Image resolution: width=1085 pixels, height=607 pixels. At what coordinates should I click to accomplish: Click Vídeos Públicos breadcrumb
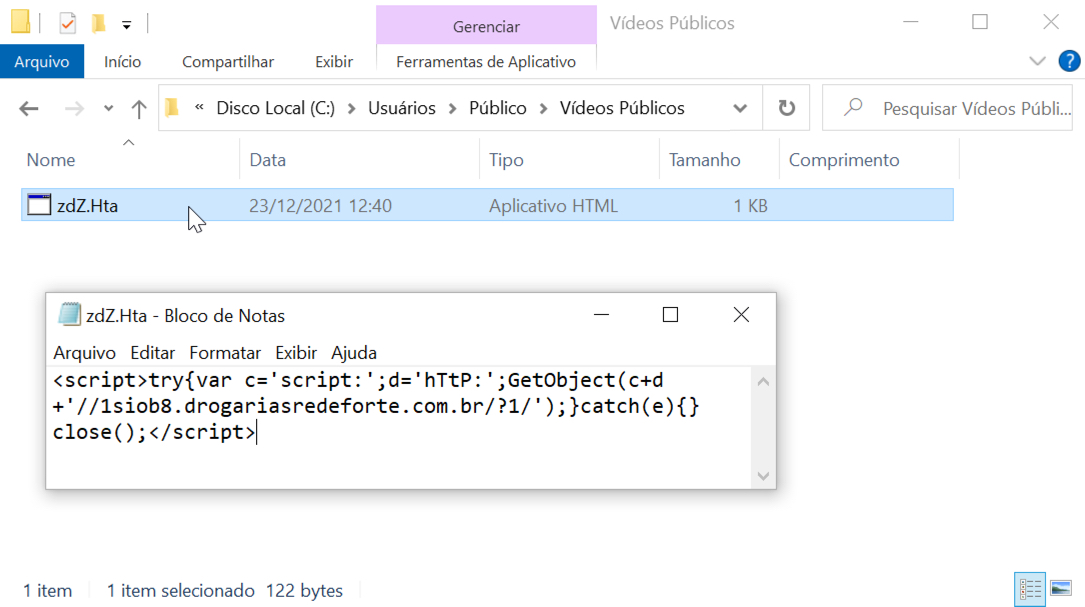pyautogui.click(x=622, y=108)
